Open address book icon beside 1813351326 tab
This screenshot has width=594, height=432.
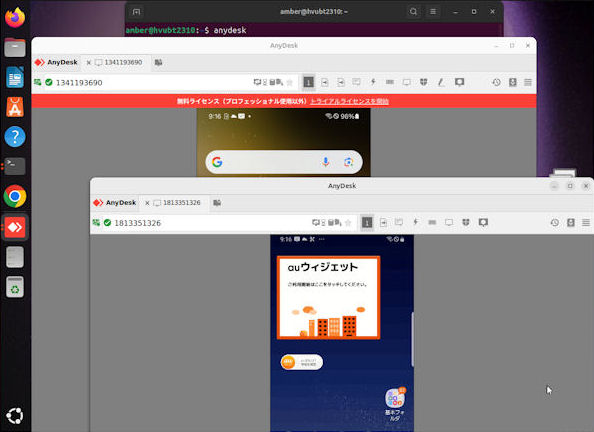(217, 203)
